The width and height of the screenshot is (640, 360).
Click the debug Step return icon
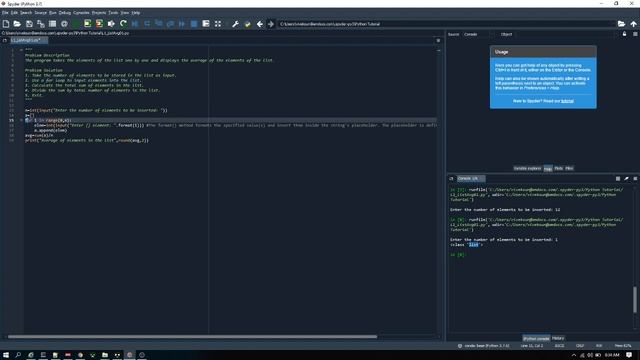[171, 24]
